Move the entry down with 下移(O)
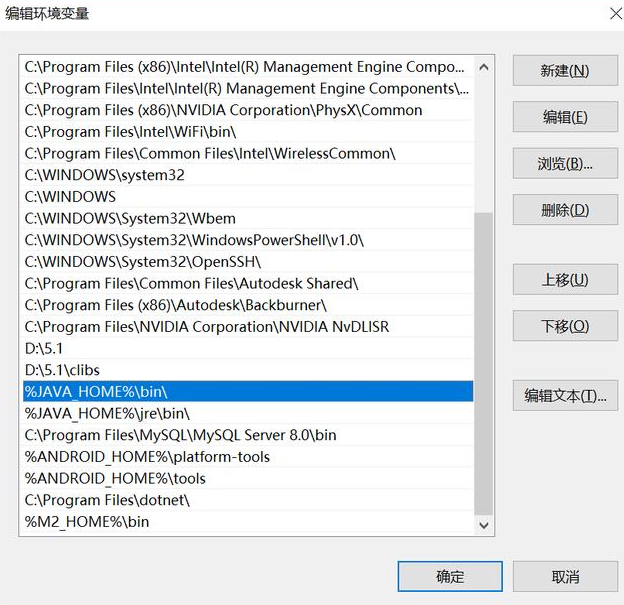The height and width of the screenshot is (605, 624). tap(565, 326)
